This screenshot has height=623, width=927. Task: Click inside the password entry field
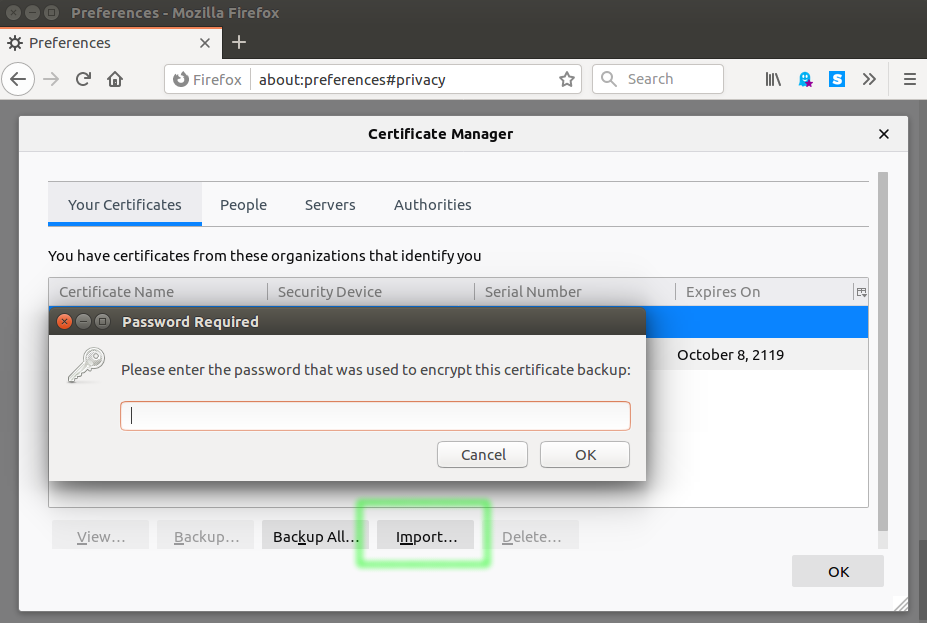pyautogui.click(x=375, y=415)
